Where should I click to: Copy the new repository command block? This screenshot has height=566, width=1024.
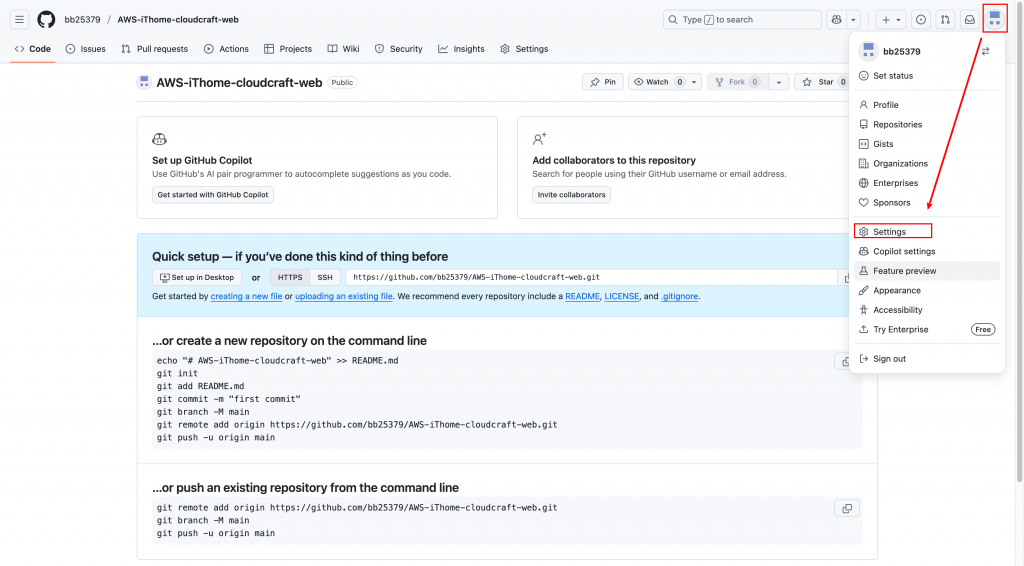point(847,361)
